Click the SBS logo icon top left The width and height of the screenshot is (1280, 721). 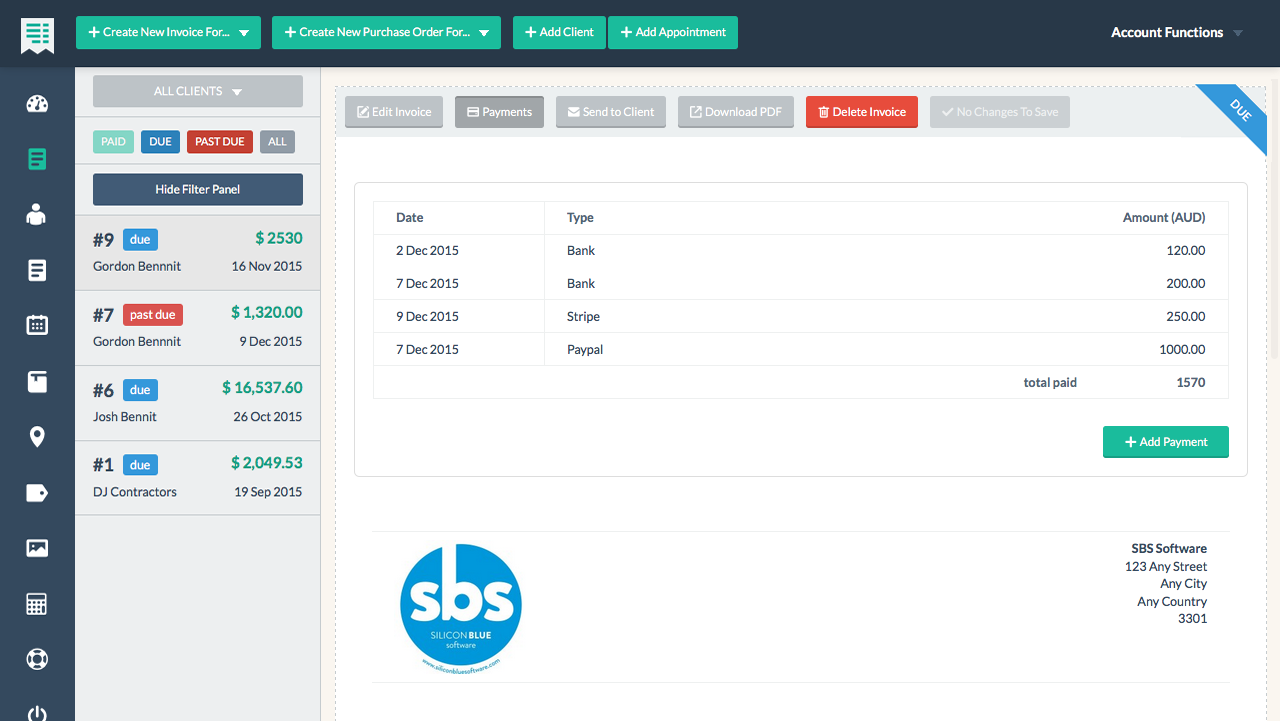pyautogui.click(x=36, y=31)
